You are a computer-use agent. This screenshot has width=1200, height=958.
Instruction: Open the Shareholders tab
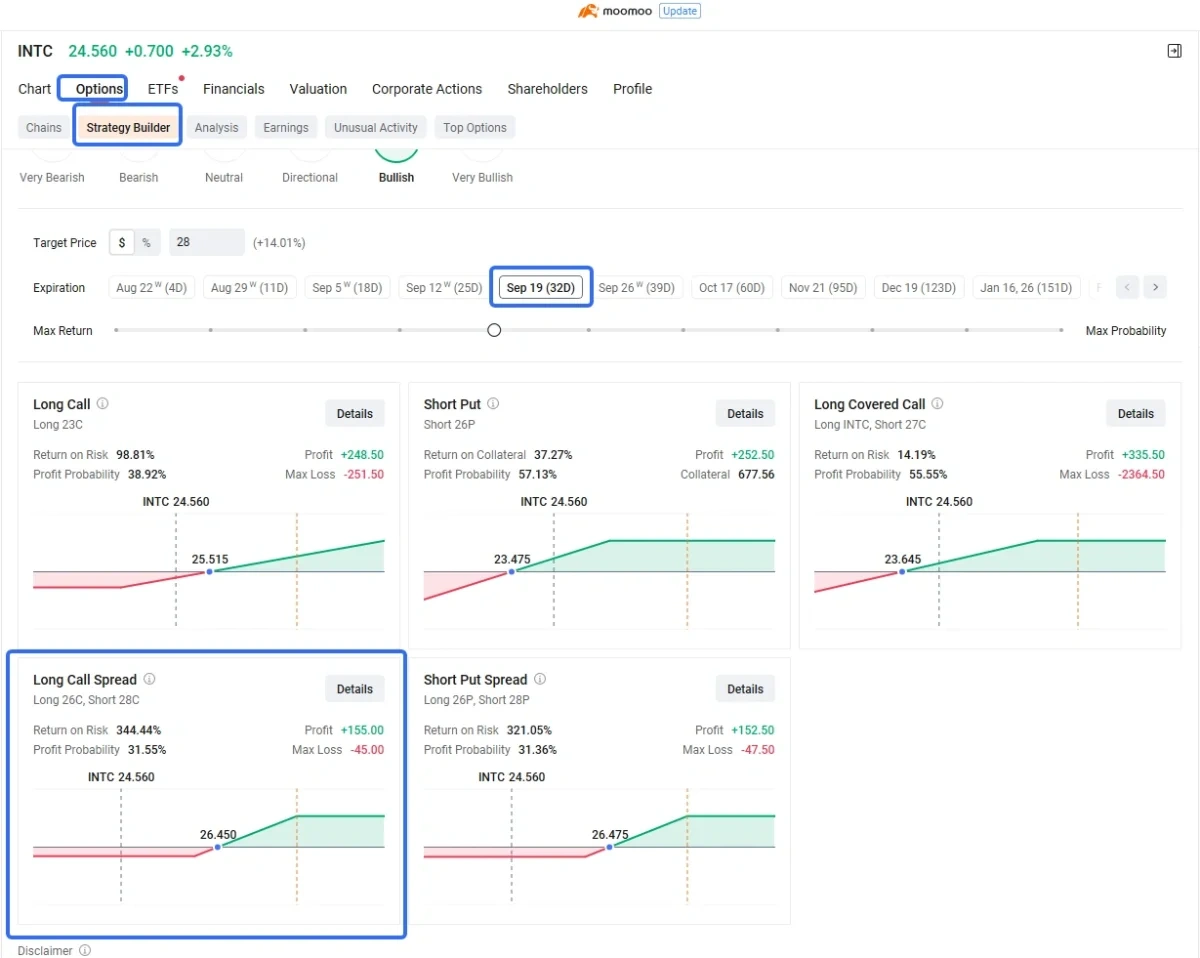(x=547, y=89)
